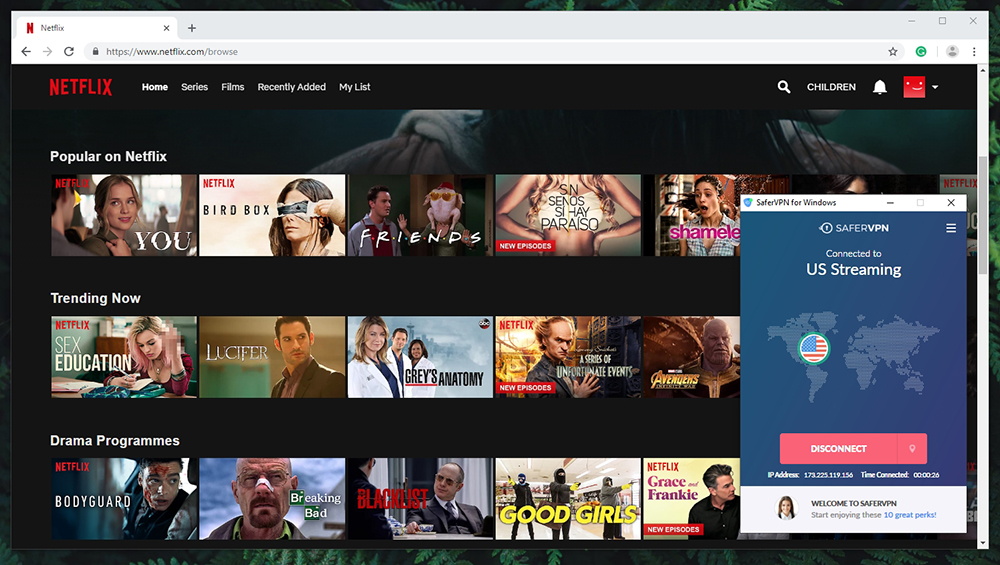Viewport: 1000px width, 565px height.
Task: Open the Good Girls thumbnail
Action: pyautogui.click(x=568, y=499)
